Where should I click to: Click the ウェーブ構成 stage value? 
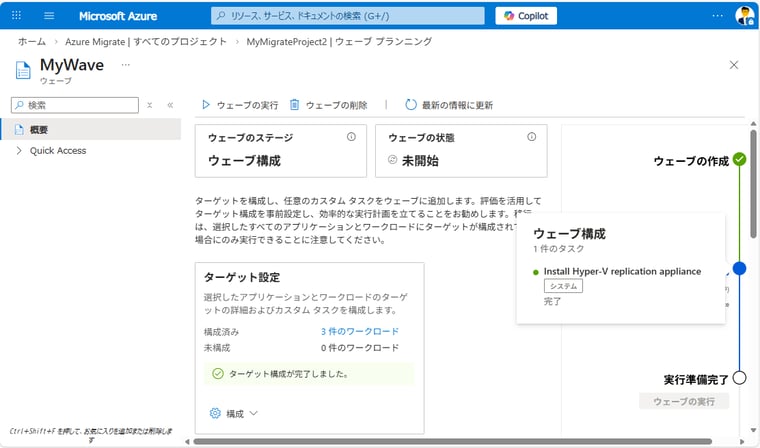[244, 160]
